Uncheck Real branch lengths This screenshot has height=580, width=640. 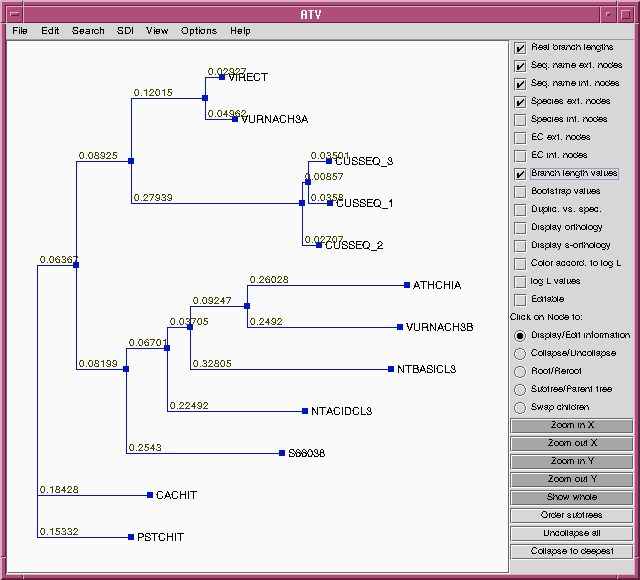(x=520, y=48)
